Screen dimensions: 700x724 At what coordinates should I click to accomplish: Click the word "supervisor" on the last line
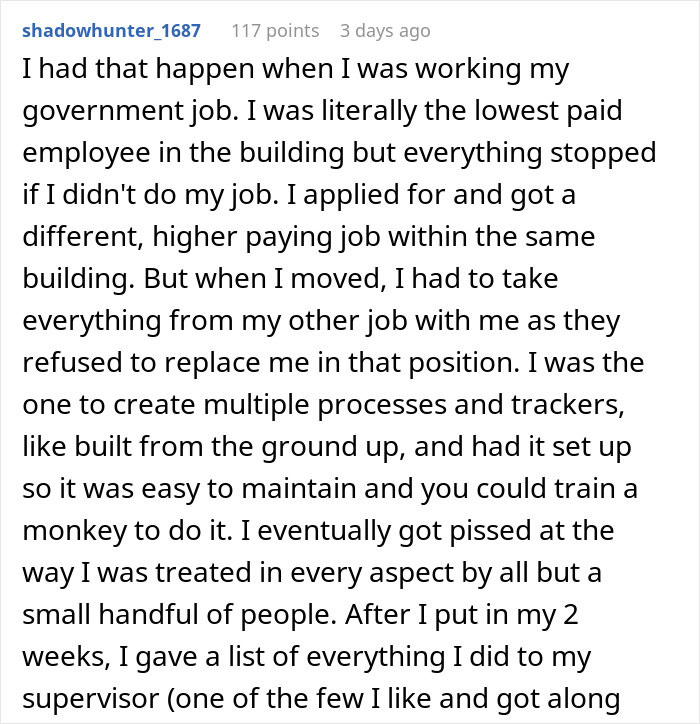coord(91,699)
